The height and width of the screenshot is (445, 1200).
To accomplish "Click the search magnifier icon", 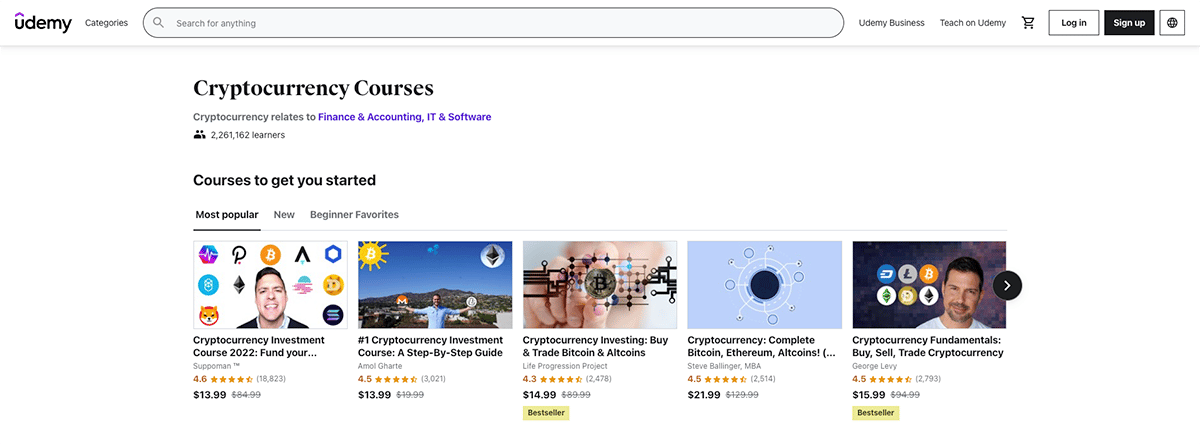I will coord(158,23).
